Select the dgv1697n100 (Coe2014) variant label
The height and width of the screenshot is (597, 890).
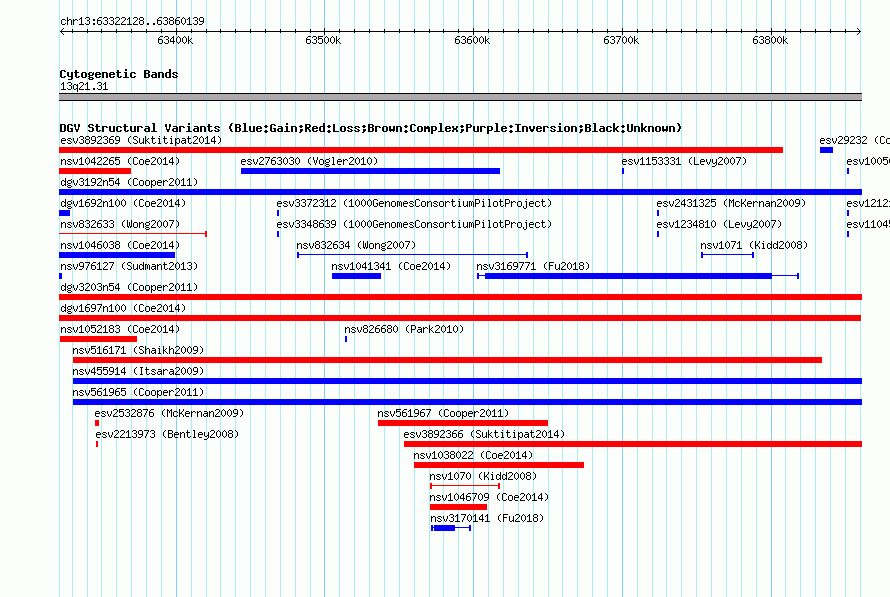click(123, 308)
